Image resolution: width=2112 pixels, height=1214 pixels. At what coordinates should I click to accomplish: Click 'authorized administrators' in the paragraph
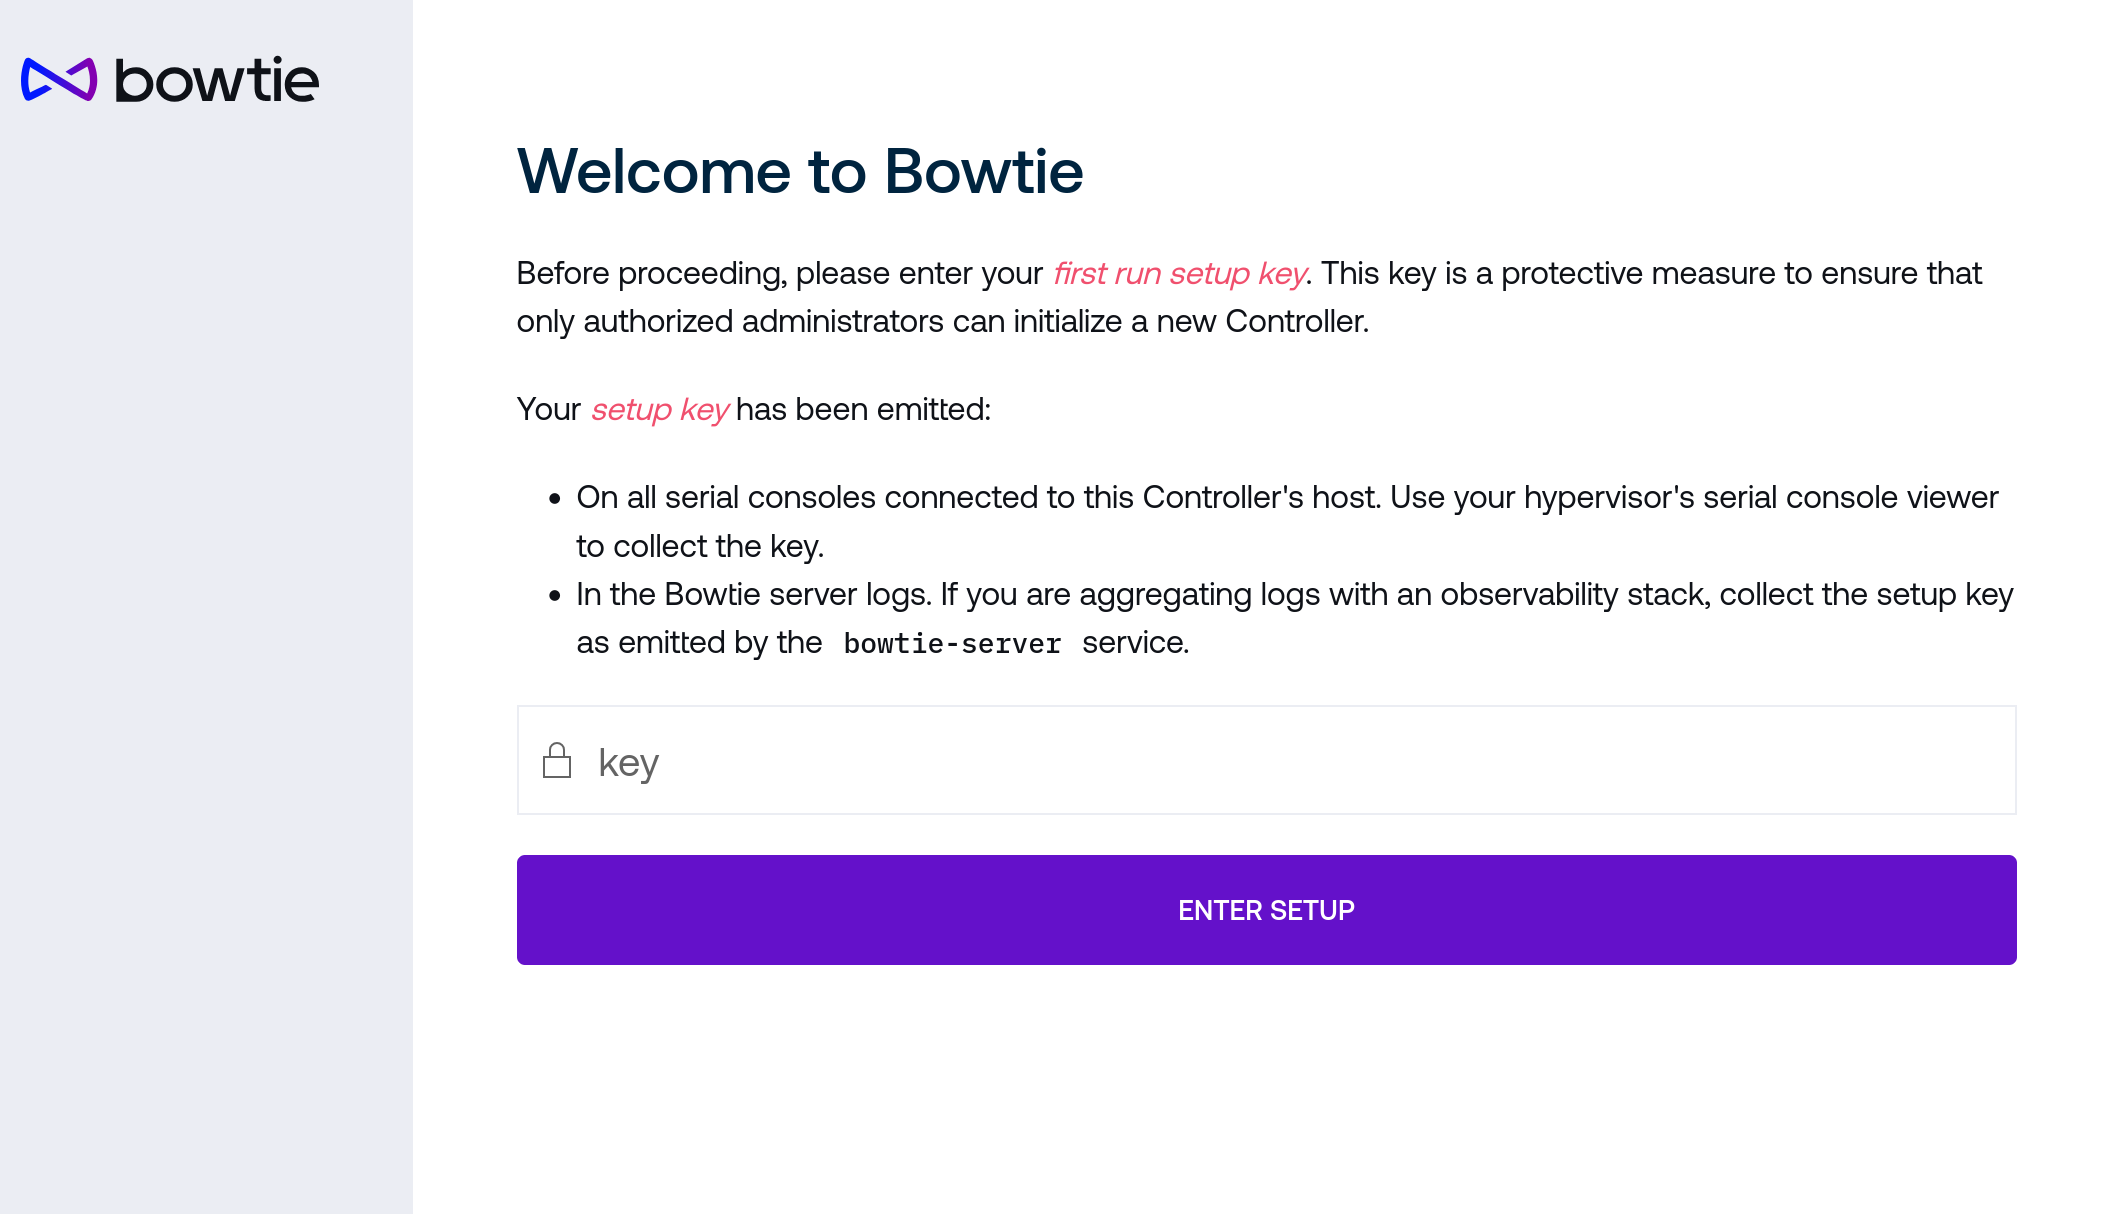(x=763, y=321)
